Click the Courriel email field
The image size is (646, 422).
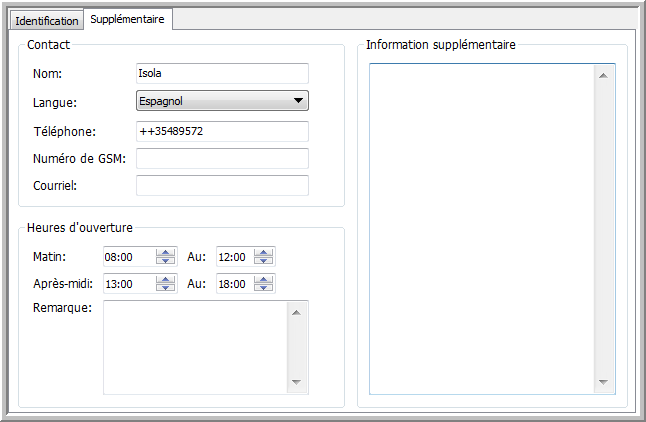(x=221, y=185)
